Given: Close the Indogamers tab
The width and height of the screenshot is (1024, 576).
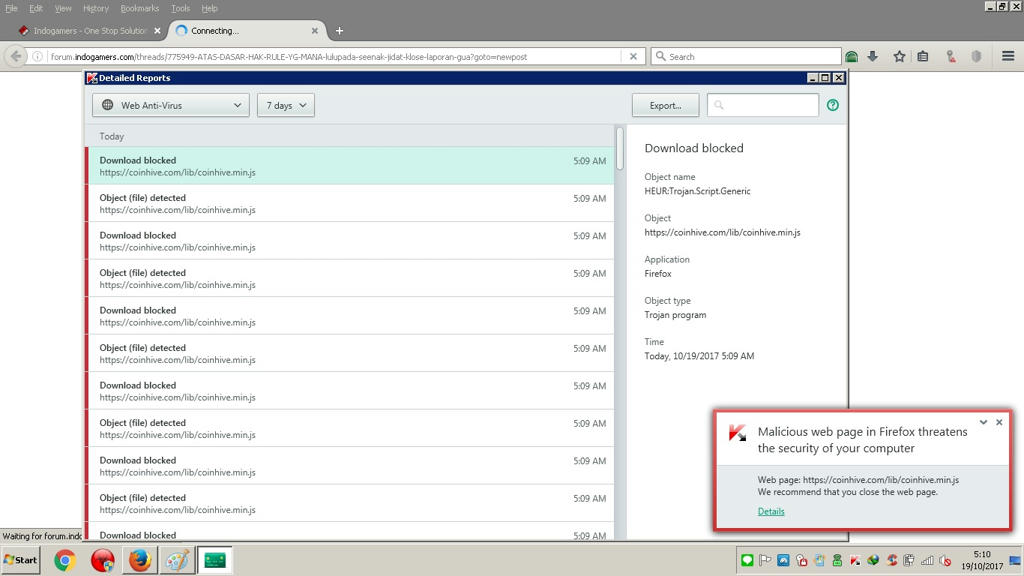Looking at the screenshot, I should 157,31.
